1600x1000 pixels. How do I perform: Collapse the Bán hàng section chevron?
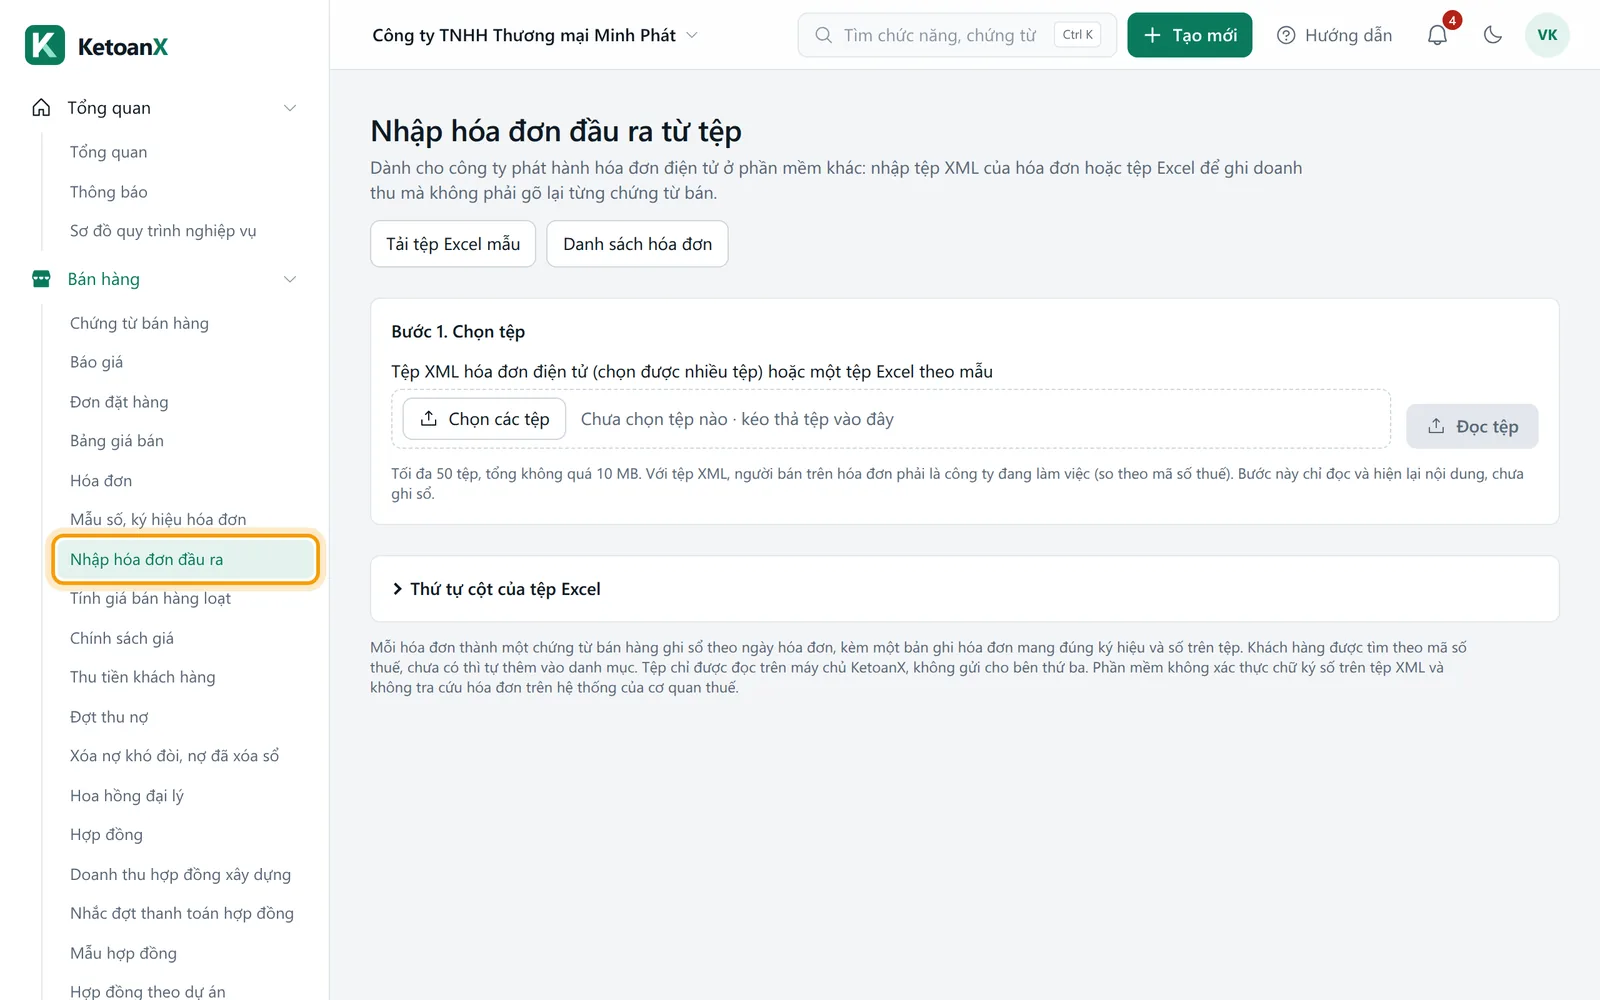tap(290, 279)
